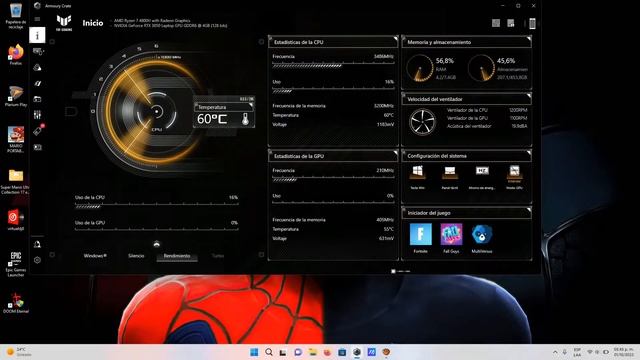Open the Aura Sync icon in sidebar
The height and width of the screenshot is (360, 640).
[37, 67]
